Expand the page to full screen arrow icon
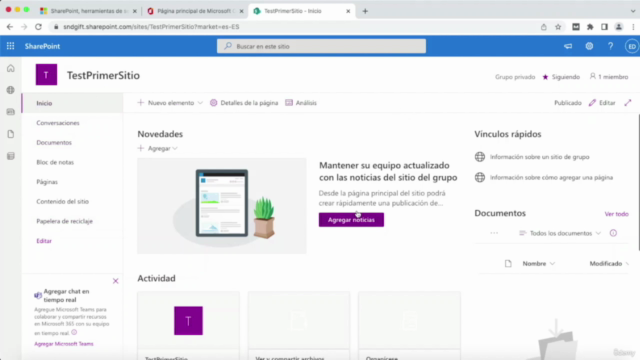Viewport: 640px width, 360px height. click(627, 103)
